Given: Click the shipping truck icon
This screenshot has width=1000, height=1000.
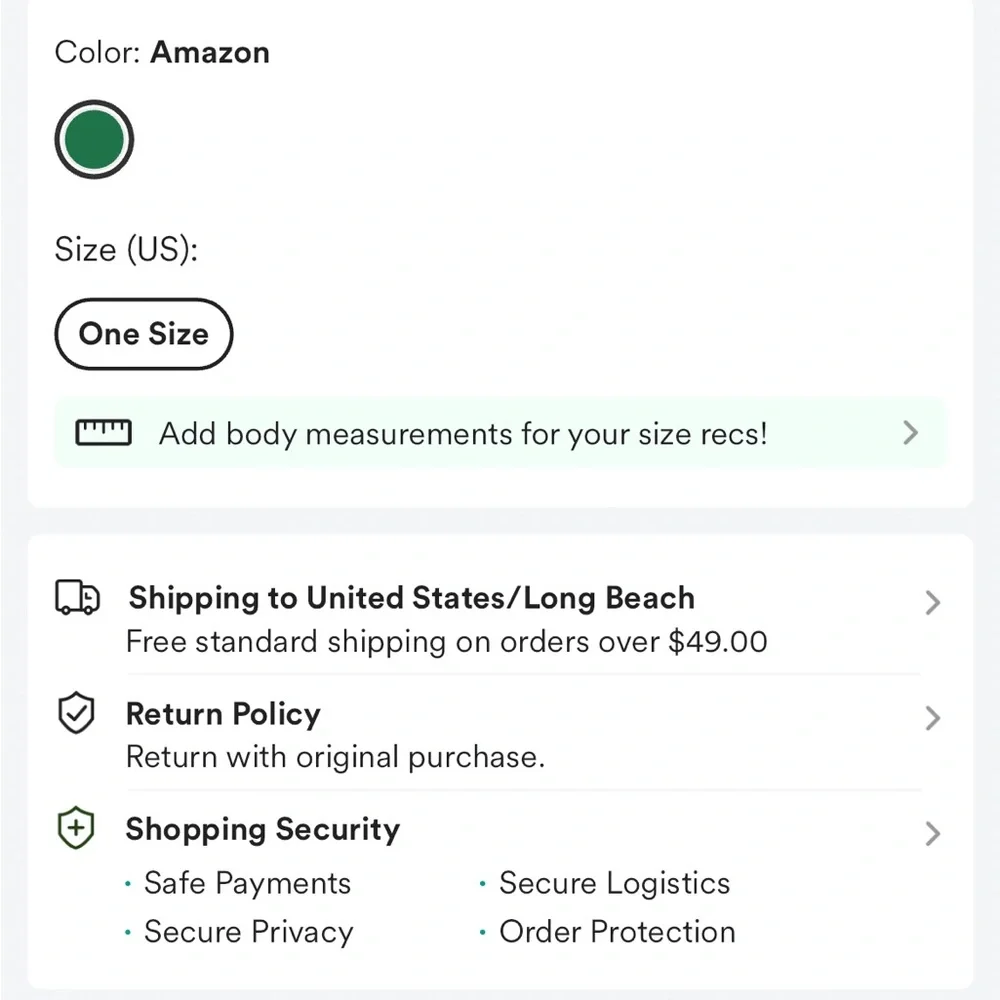Looking at the screenshot, I should 78,598.
